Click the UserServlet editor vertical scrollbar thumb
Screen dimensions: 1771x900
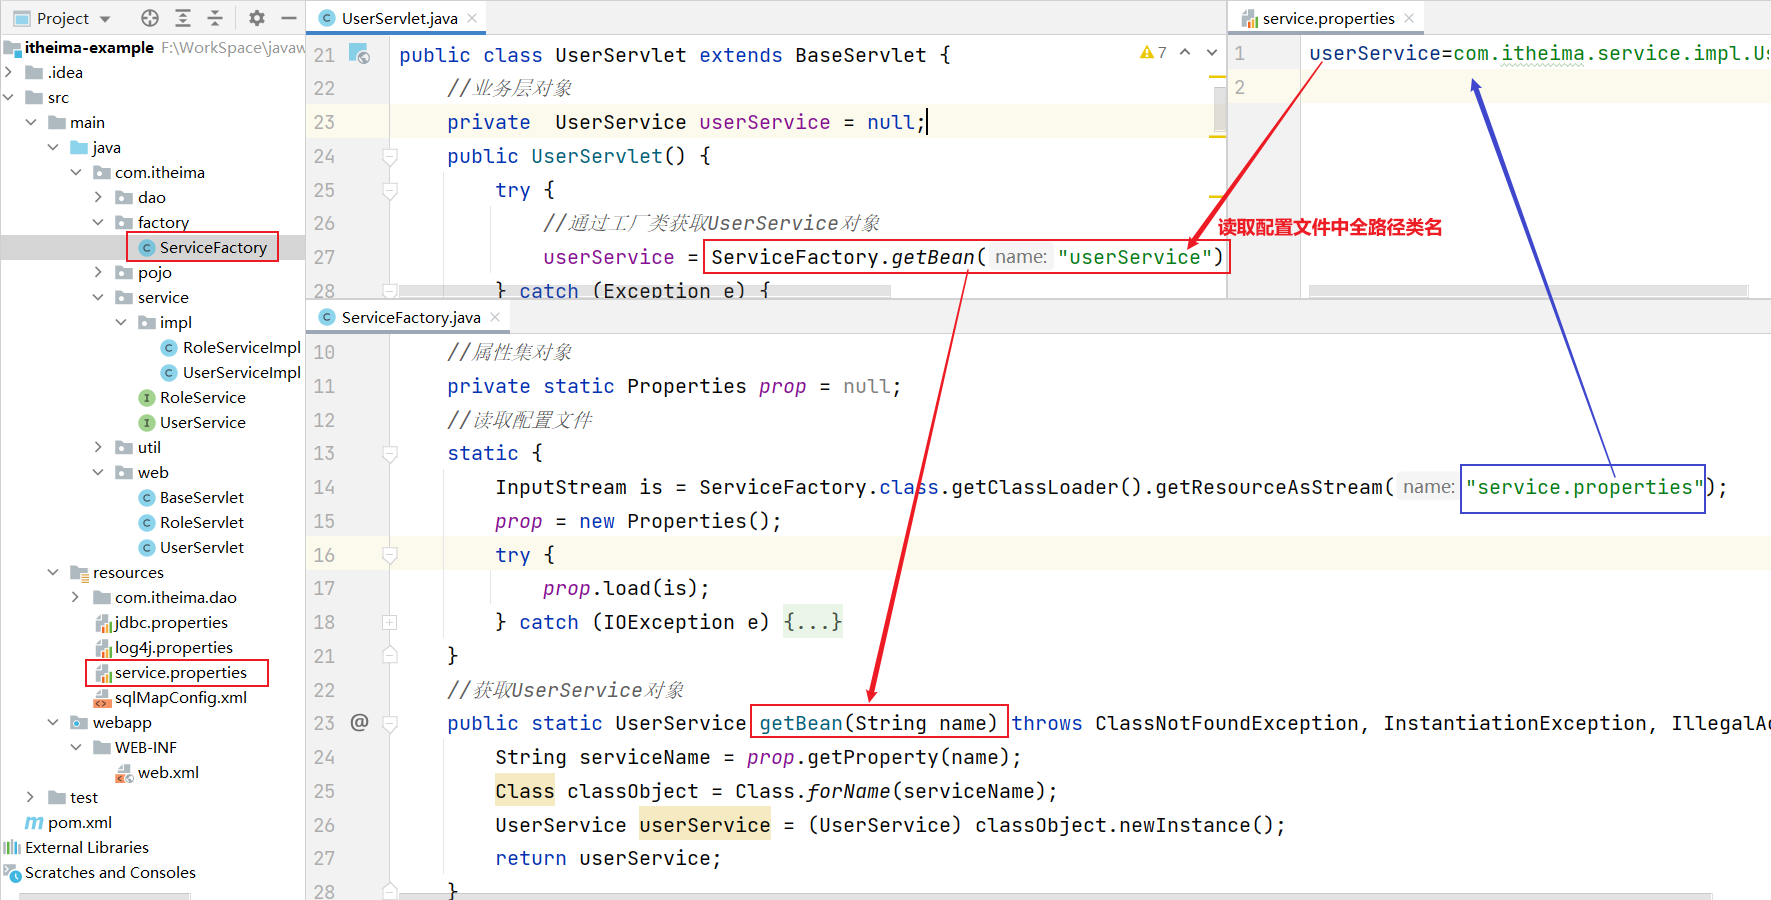click(x=1220, y=110)
